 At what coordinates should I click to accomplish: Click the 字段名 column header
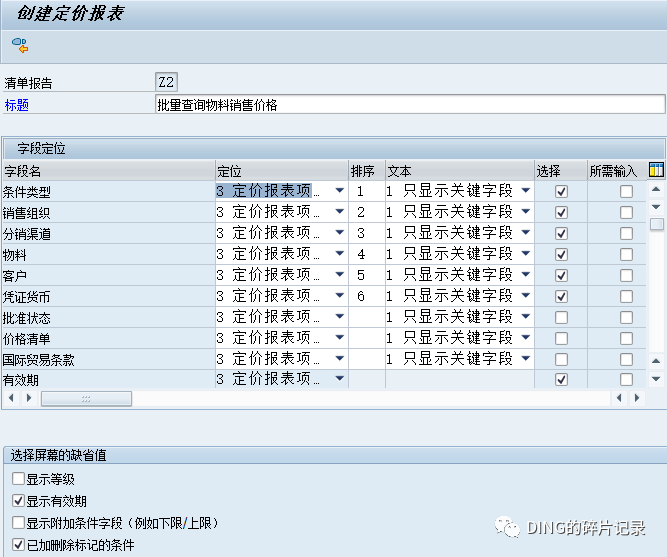[109, 171]
